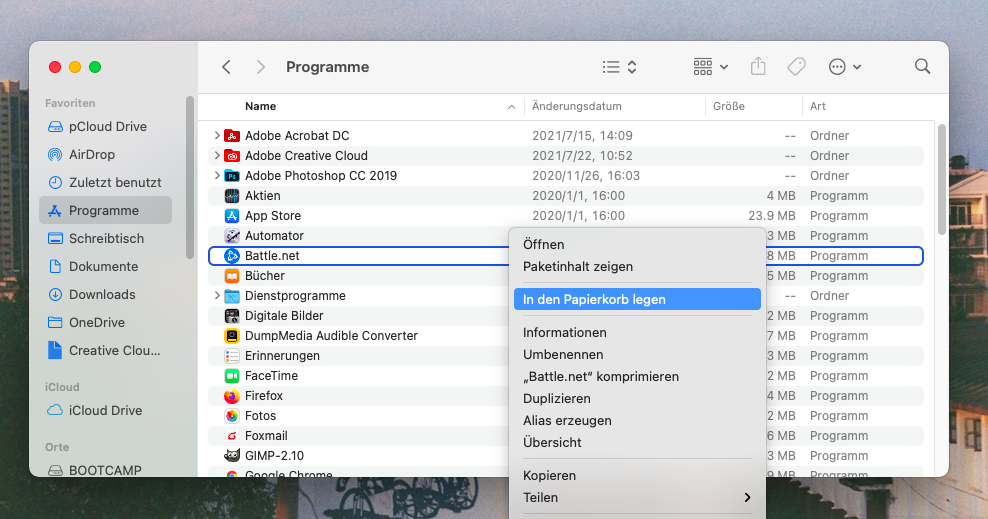Open Schreibtisch in the sidebar
Image resolution: width=988 pixels, height=519 pixels.
click(x=106, y=239)
